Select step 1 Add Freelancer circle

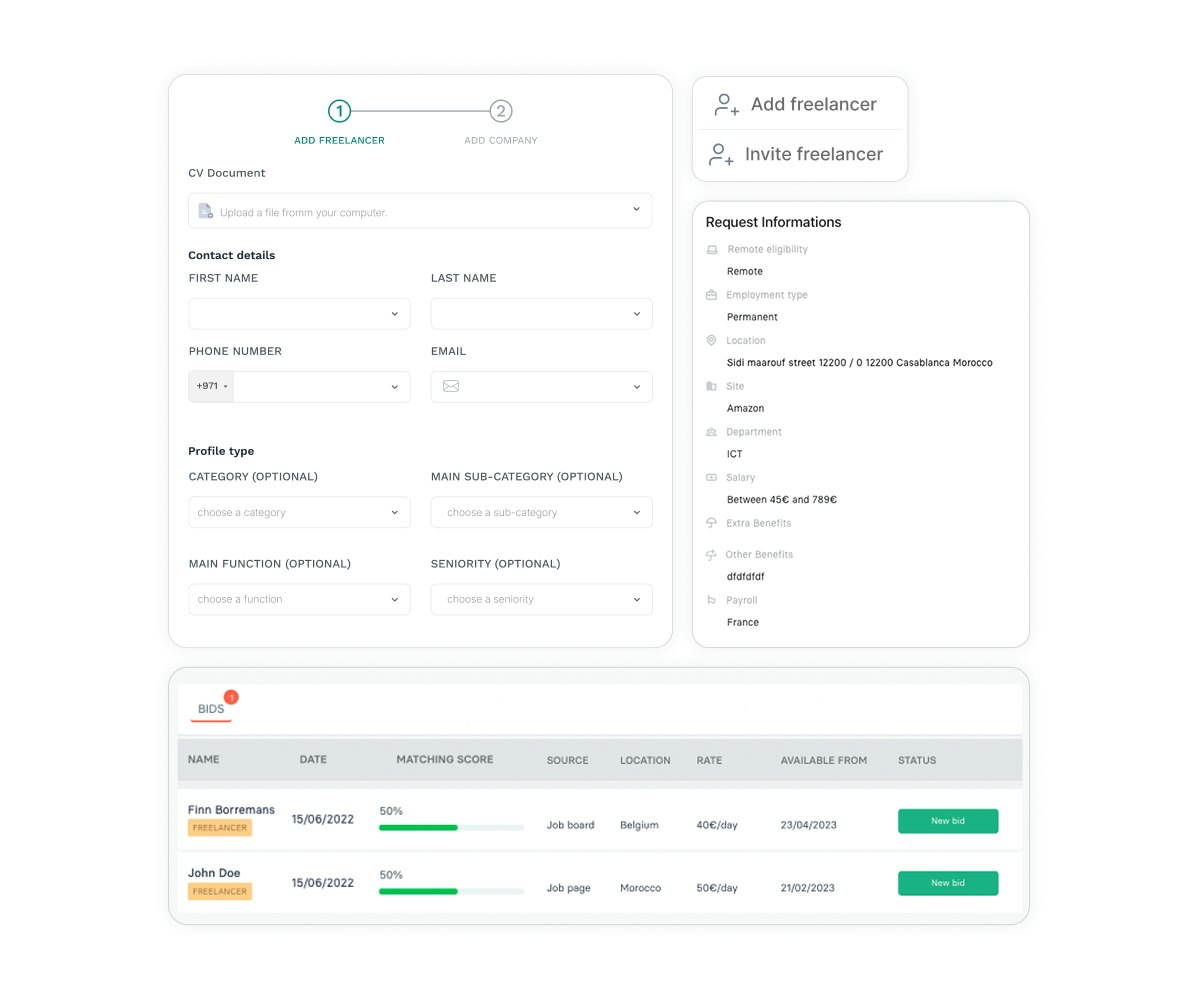[x=340, y=111]
